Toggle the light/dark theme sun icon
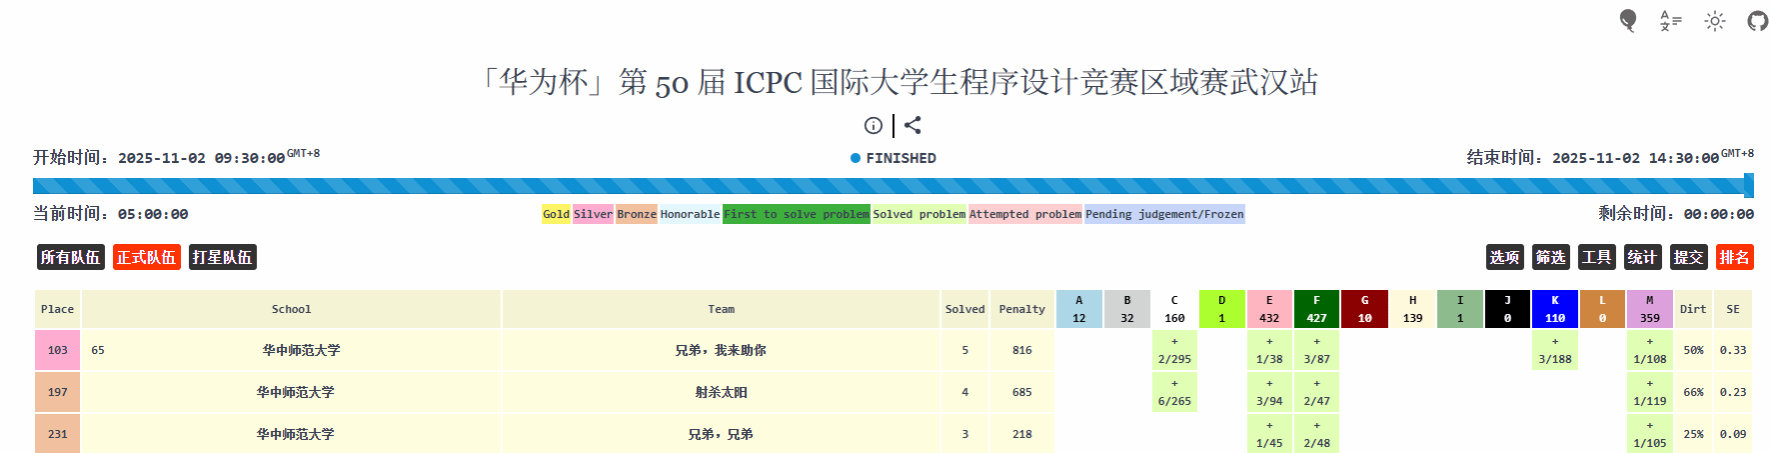The height and width of the screenshot is (453, 1770). point(1714,21)
